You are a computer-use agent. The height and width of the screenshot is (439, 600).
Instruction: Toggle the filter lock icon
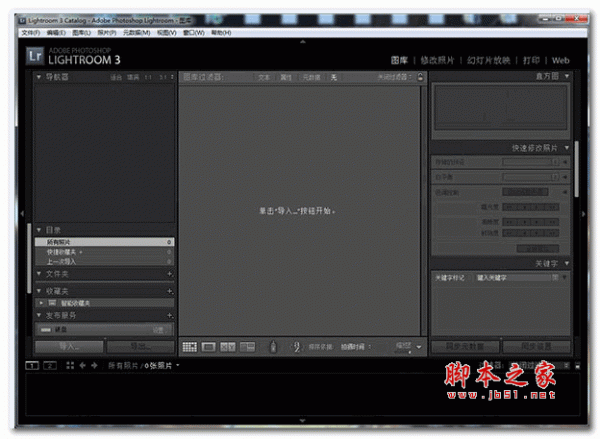coord(420,76)
